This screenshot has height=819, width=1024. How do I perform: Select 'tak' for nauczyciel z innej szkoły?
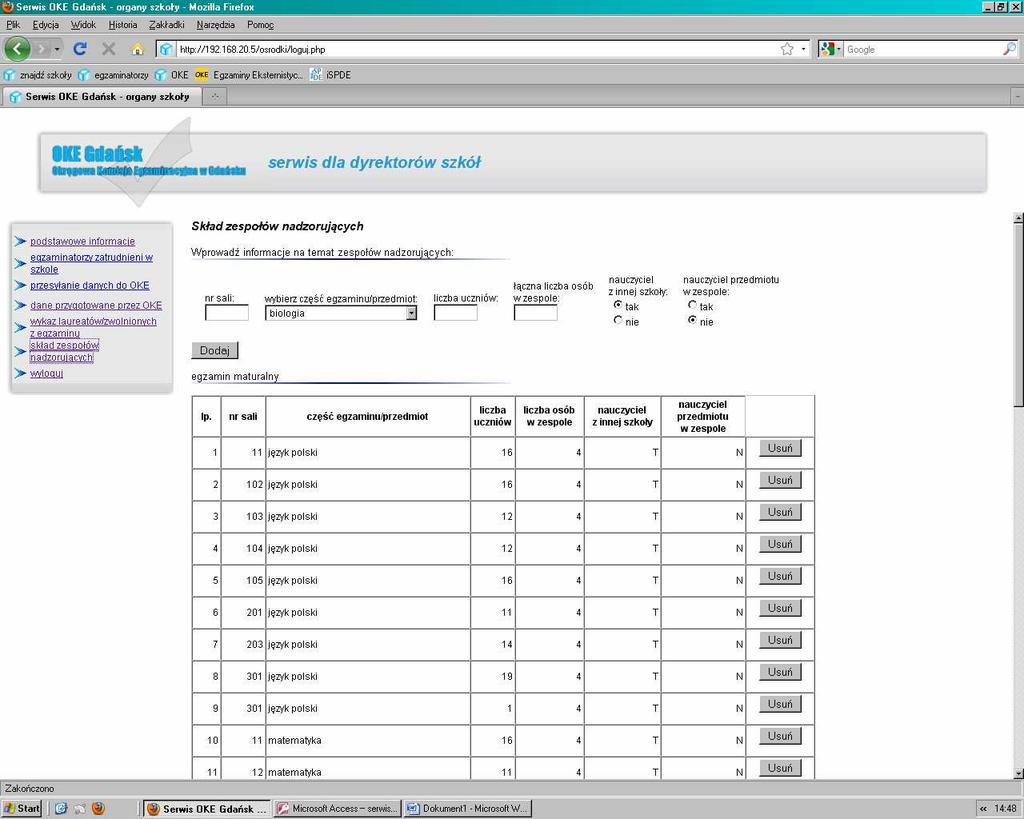(x=618, y=305)
